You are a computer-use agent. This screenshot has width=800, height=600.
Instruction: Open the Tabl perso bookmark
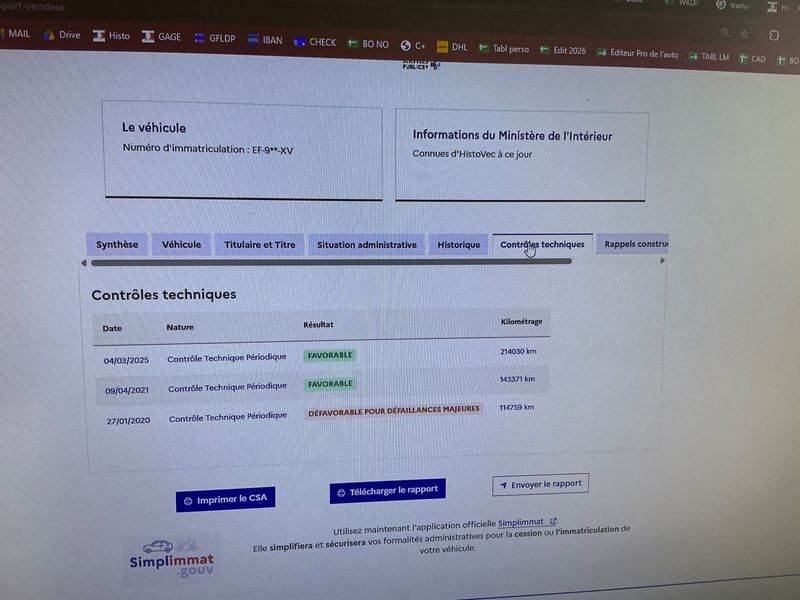tap(504, 48)
